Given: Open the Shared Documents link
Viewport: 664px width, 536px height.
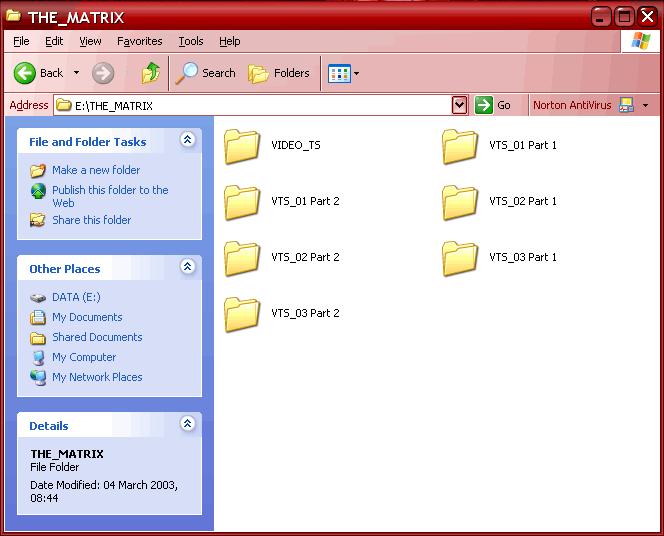Looking at the screenshot, I should 97,337.
